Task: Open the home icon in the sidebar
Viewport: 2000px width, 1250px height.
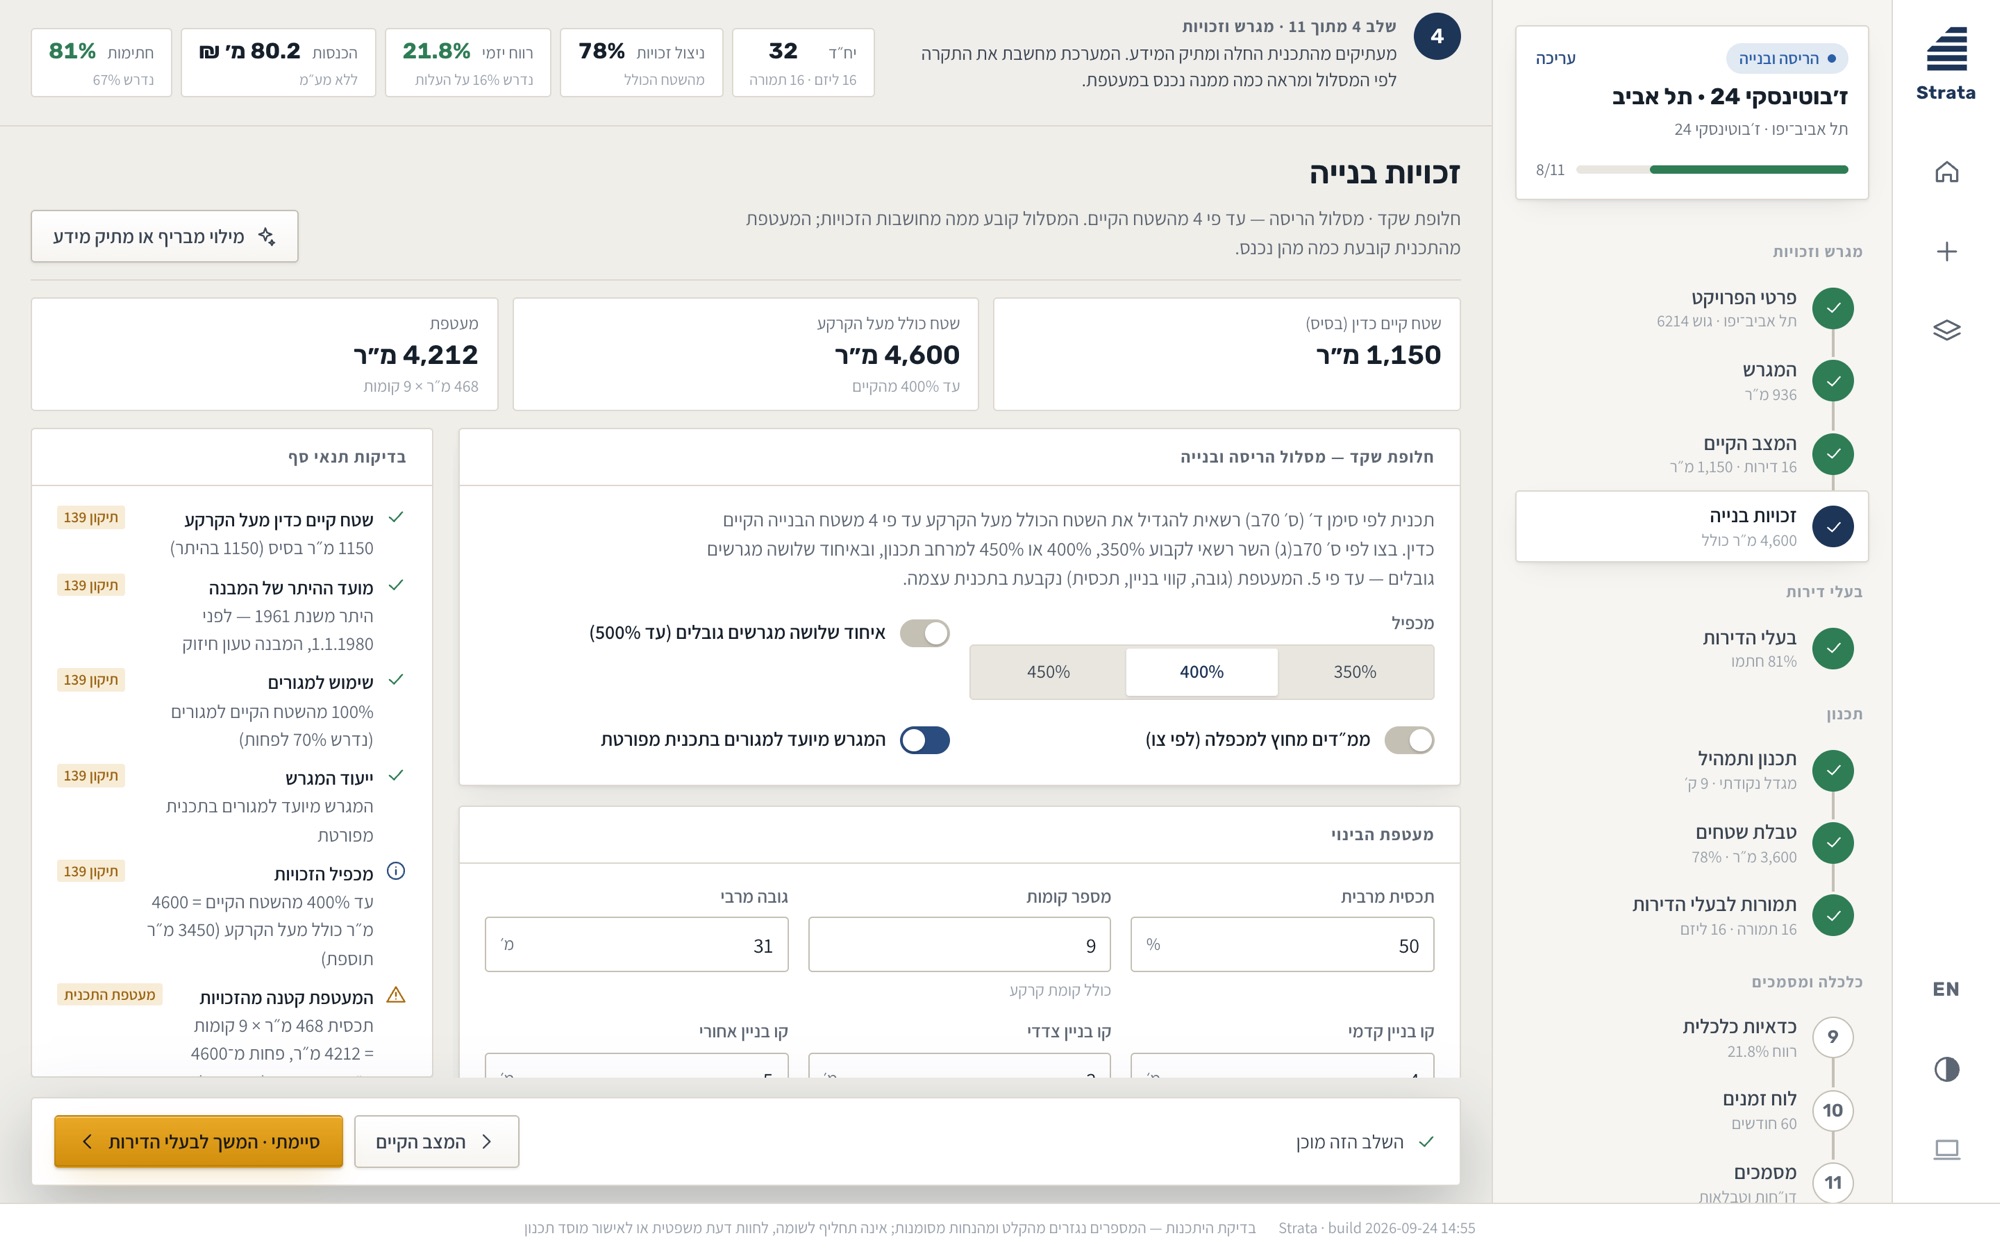Action: (x=1946, y=172)
